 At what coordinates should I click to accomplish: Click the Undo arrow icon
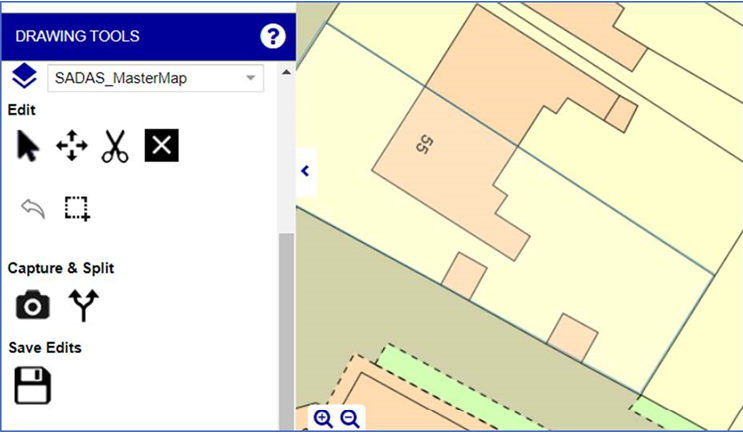pos(33,208)
